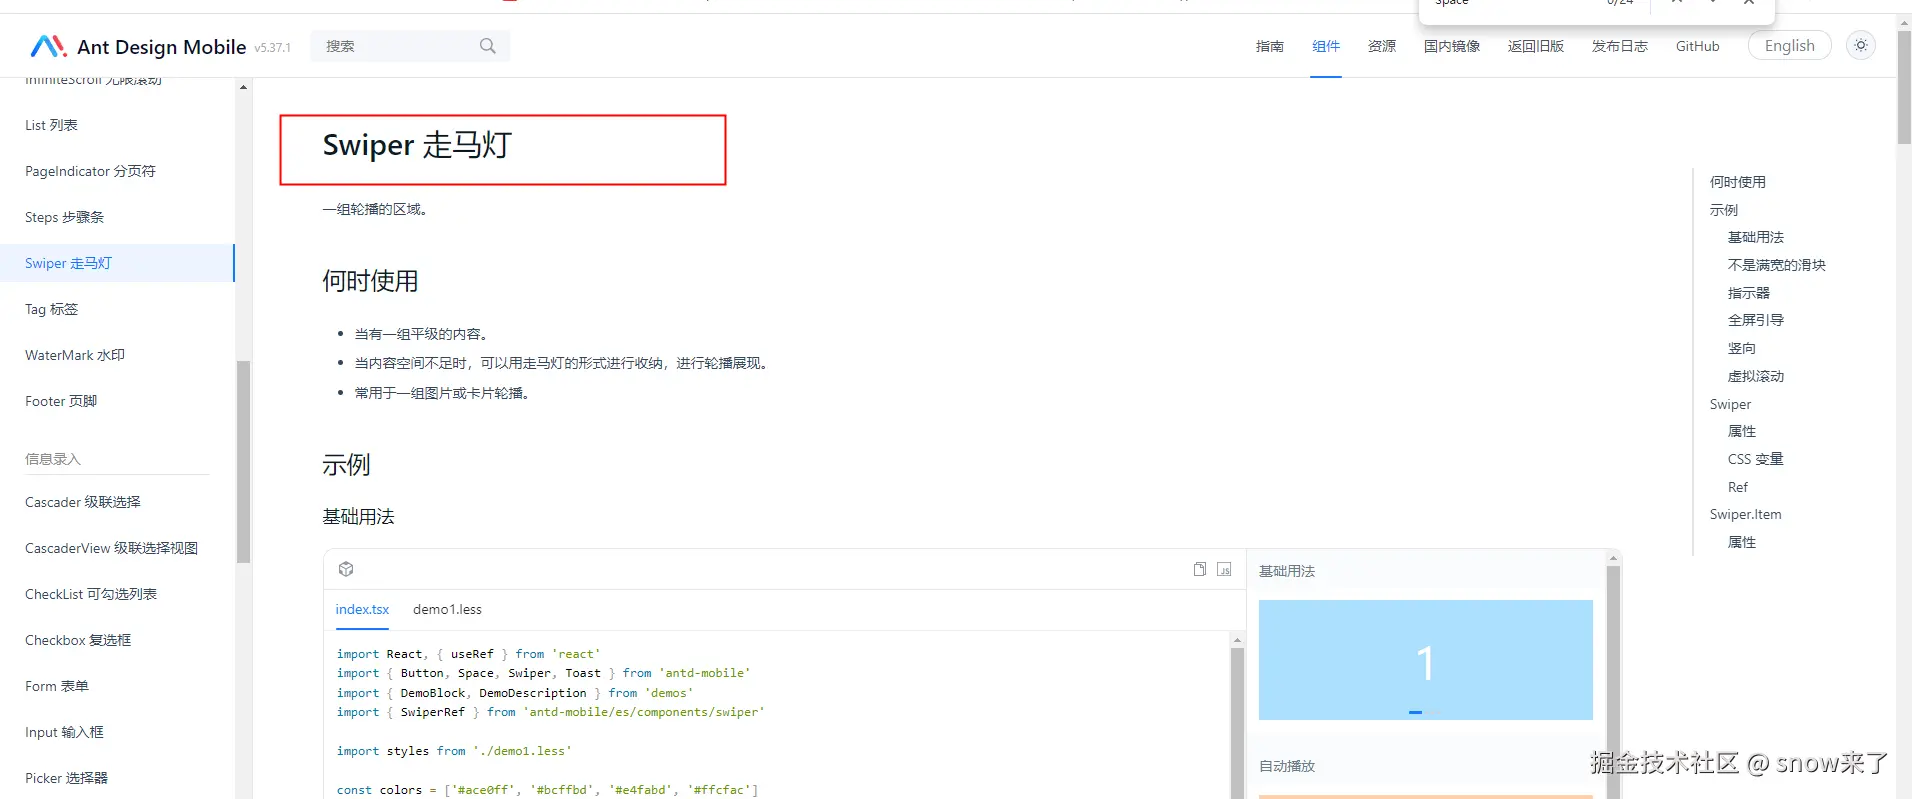
Task: Switch demo code to JS via icon
Action: 1224,569
